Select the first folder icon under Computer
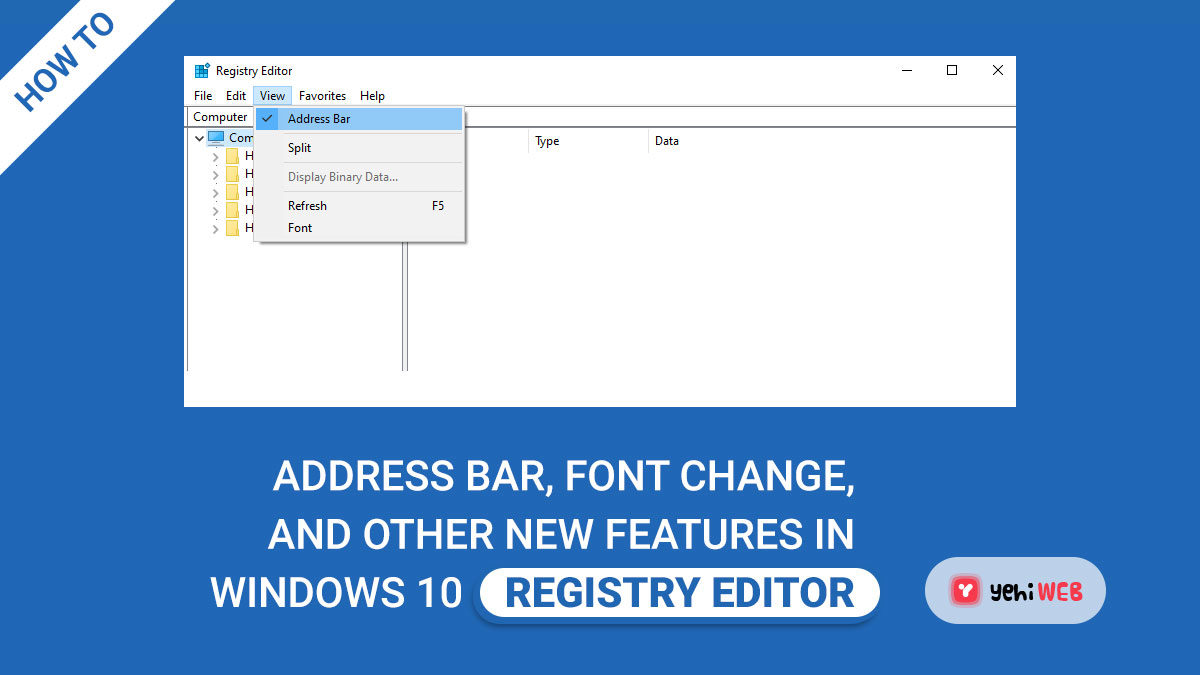 [x=232, y=156]
